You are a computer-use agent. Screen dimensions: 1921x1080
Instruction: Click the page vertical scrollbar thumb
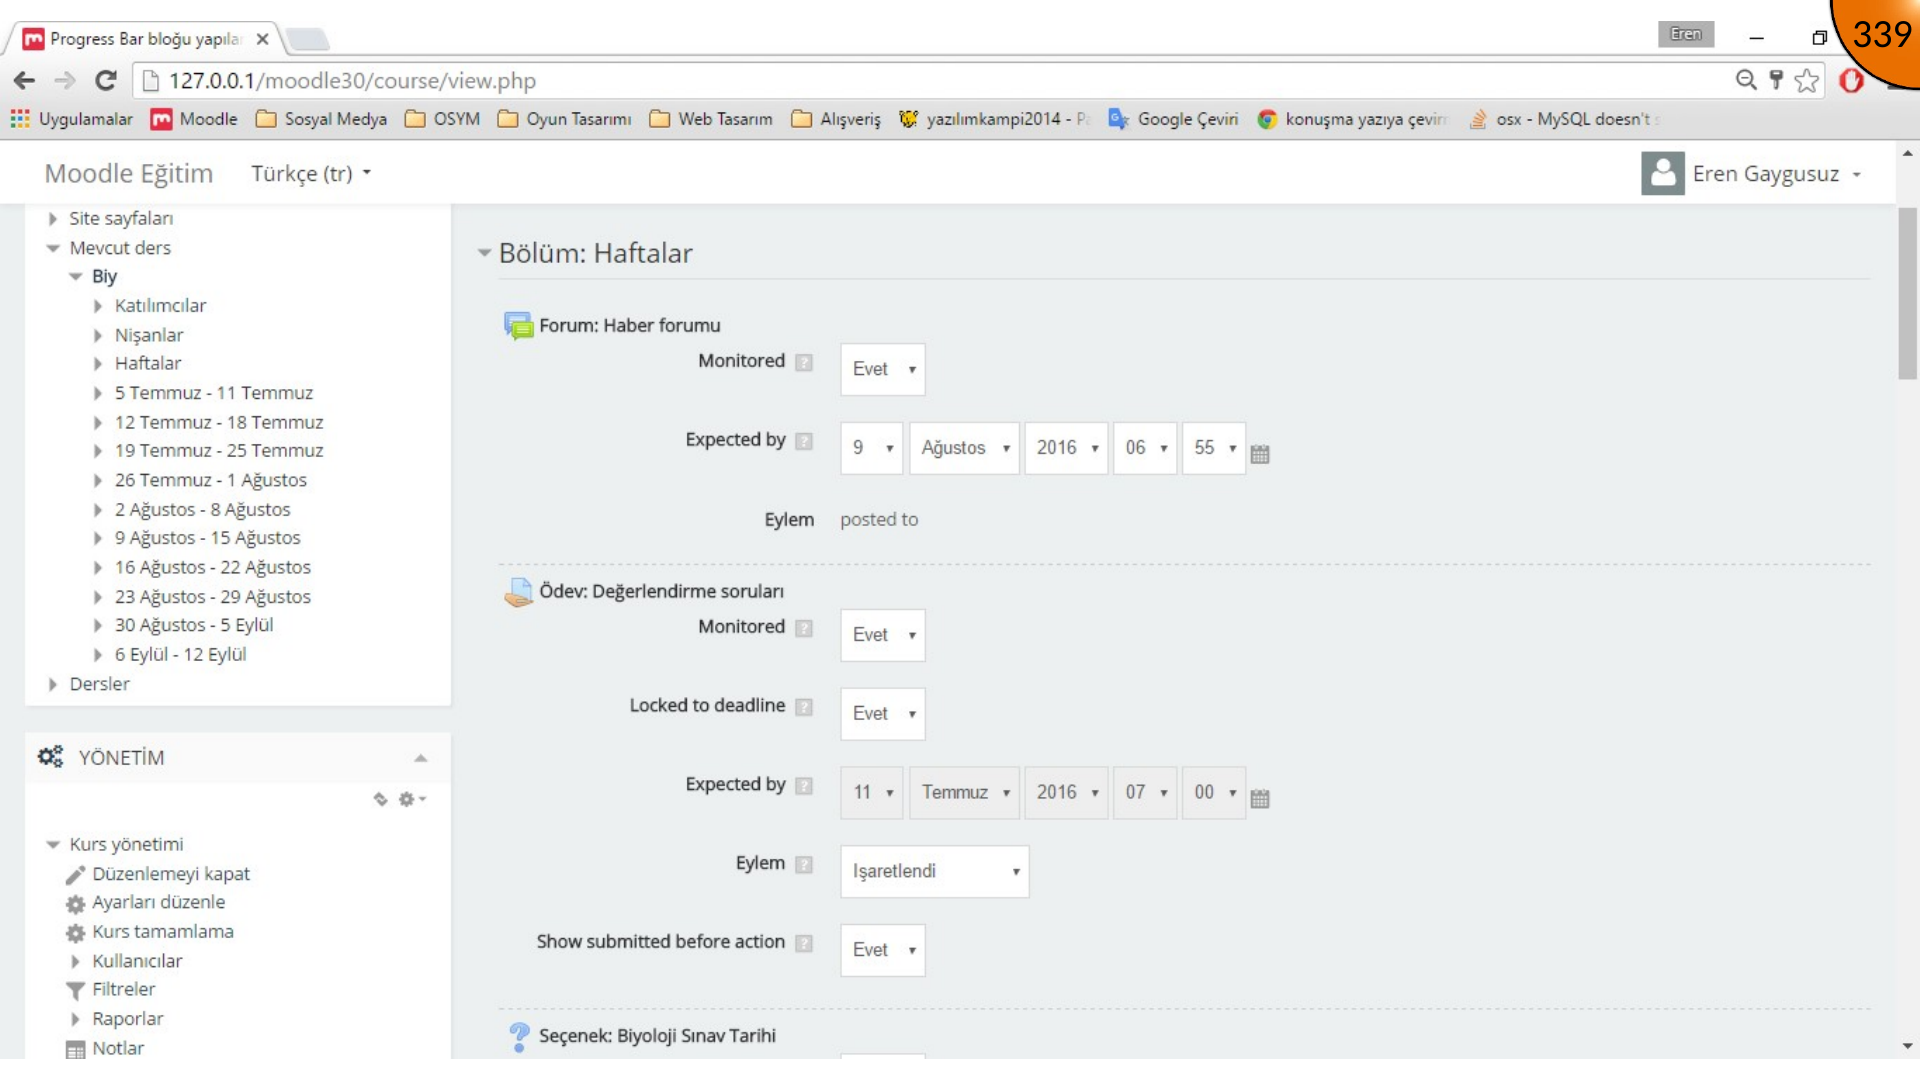[x=1908, y=292]
